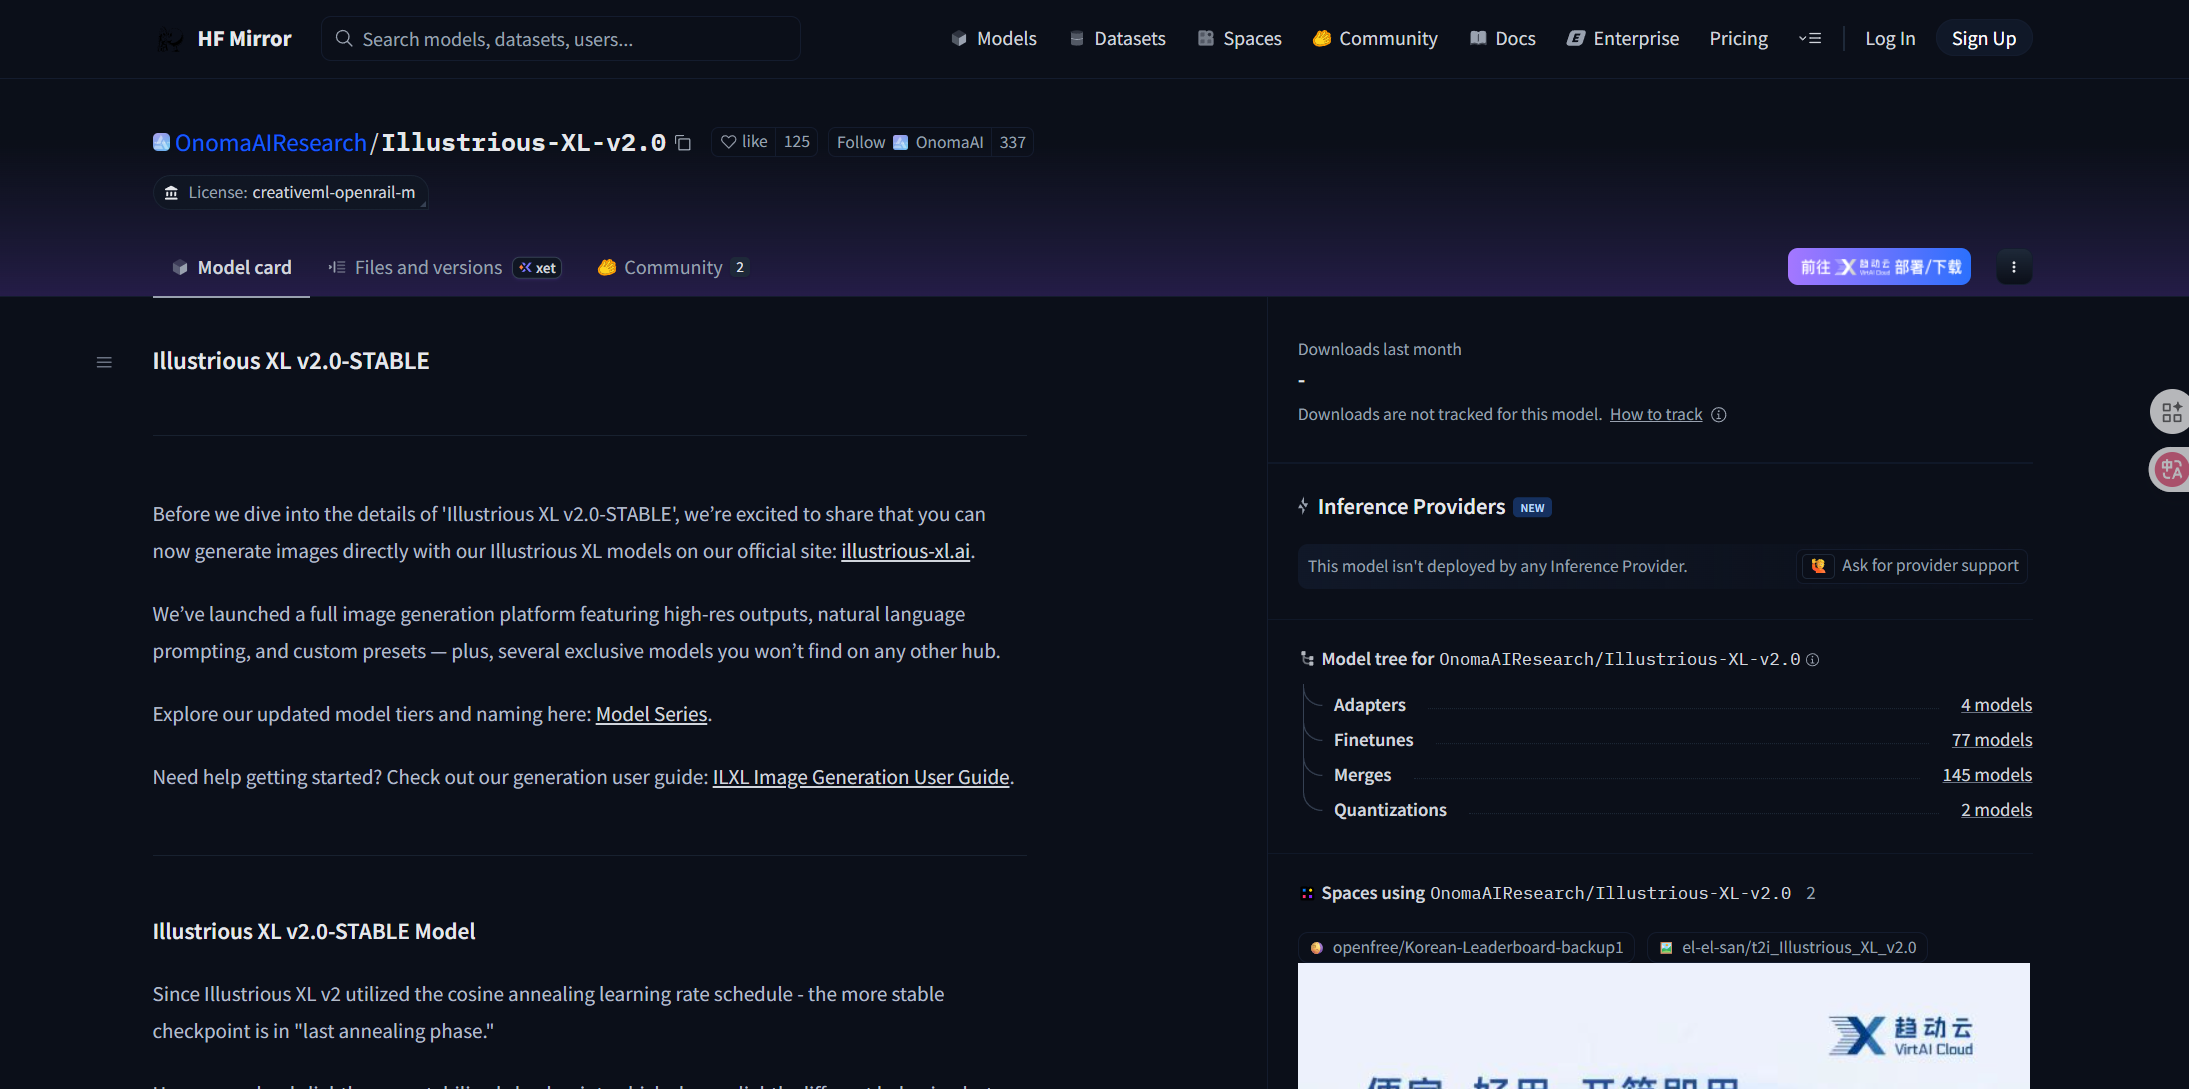Image resolution: width=2189 pixels, height=1089 pixels.
Task: Click the Illustrious XL v2.0-STABLE heading
Action: click(x=291, y=361)
